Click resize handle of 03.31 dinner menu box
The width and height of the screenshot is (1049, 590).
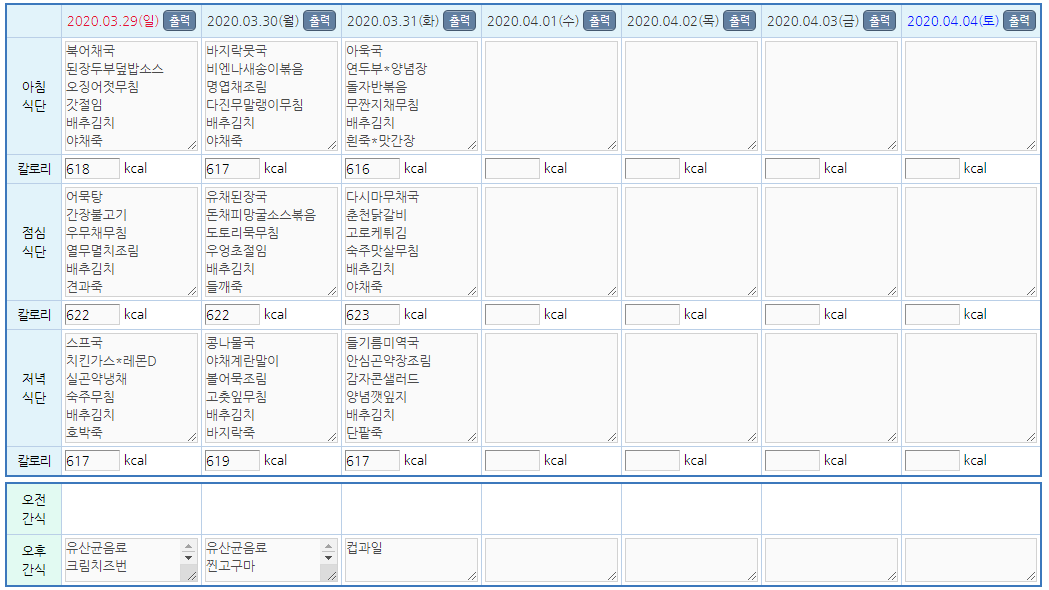(x=471, y=436)
